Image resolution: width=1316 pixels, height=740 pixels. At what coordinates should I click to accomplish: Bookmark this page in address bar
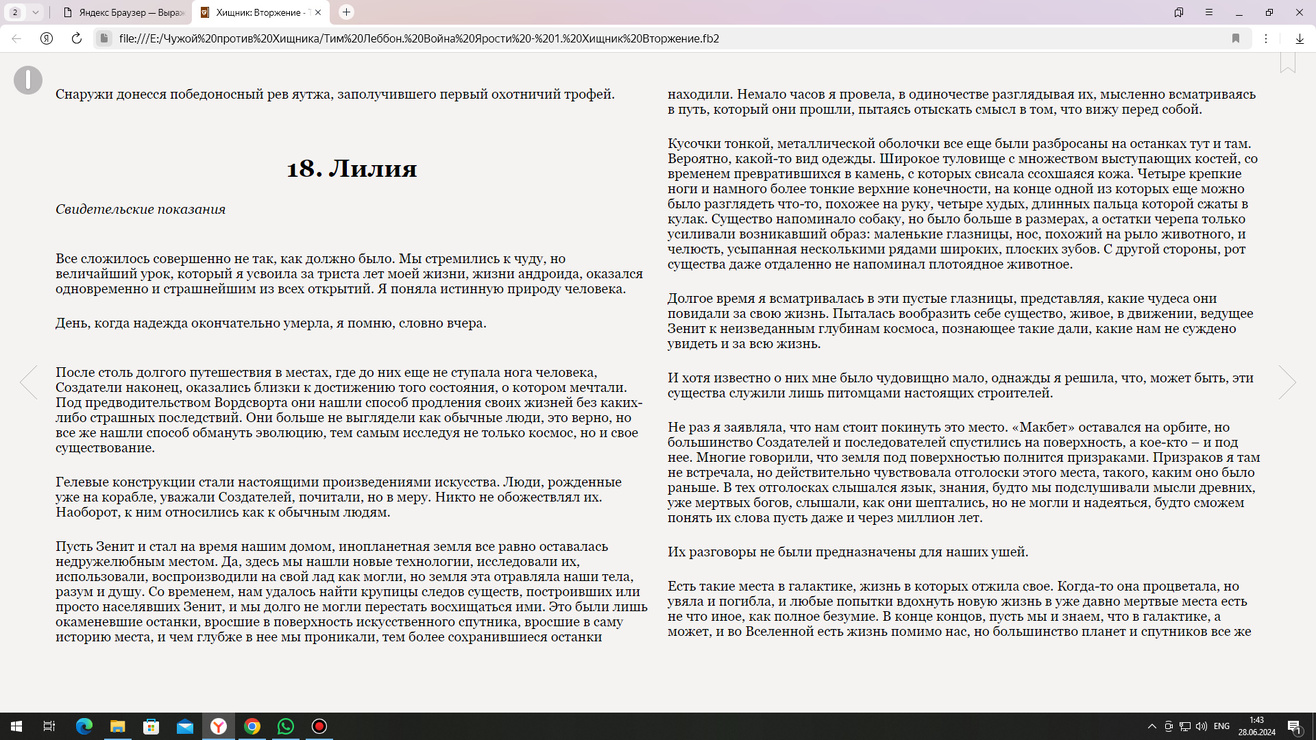click(1236, 38)
